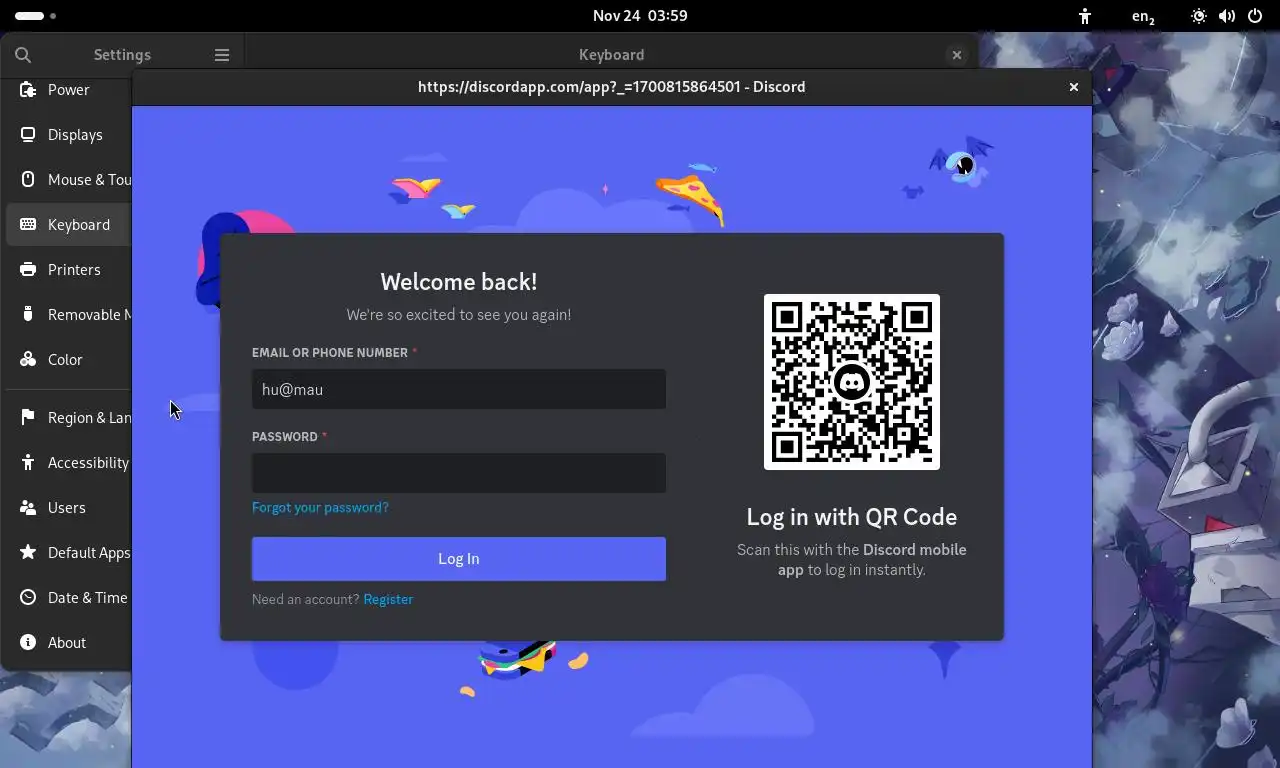1280x768 pixels.
Task: Open the clock and calendar menu
Action: pos(640,16)
